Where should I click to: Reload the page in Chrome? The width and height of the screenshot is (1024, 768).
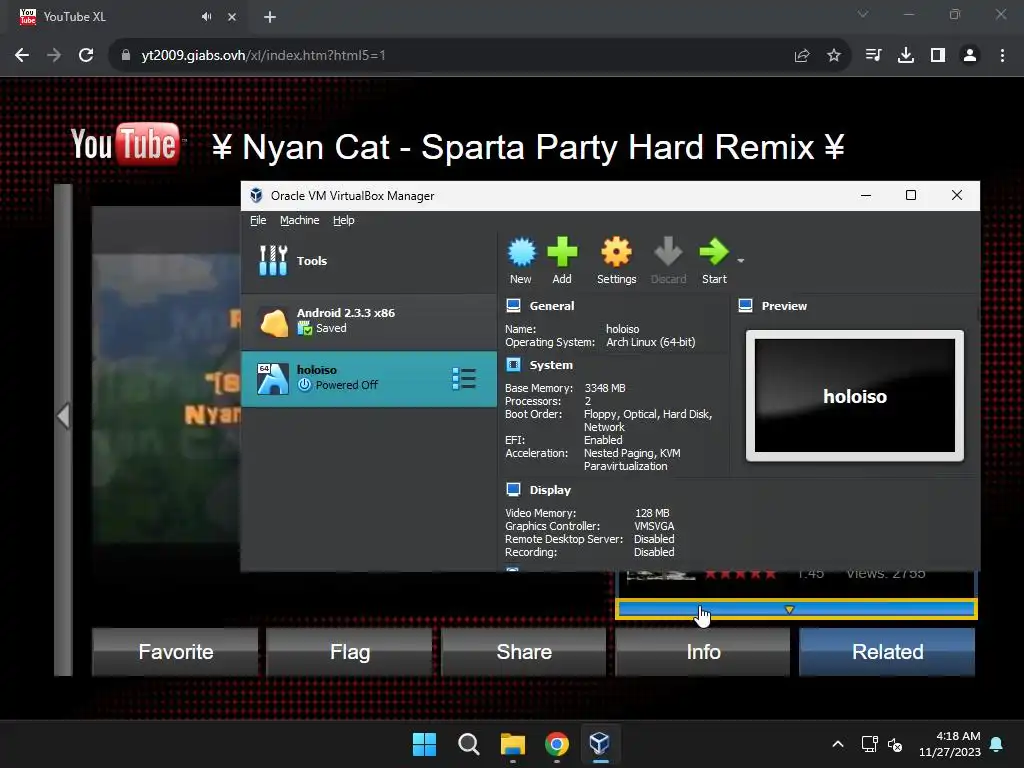pyautogui.click(x=86, y=56)
